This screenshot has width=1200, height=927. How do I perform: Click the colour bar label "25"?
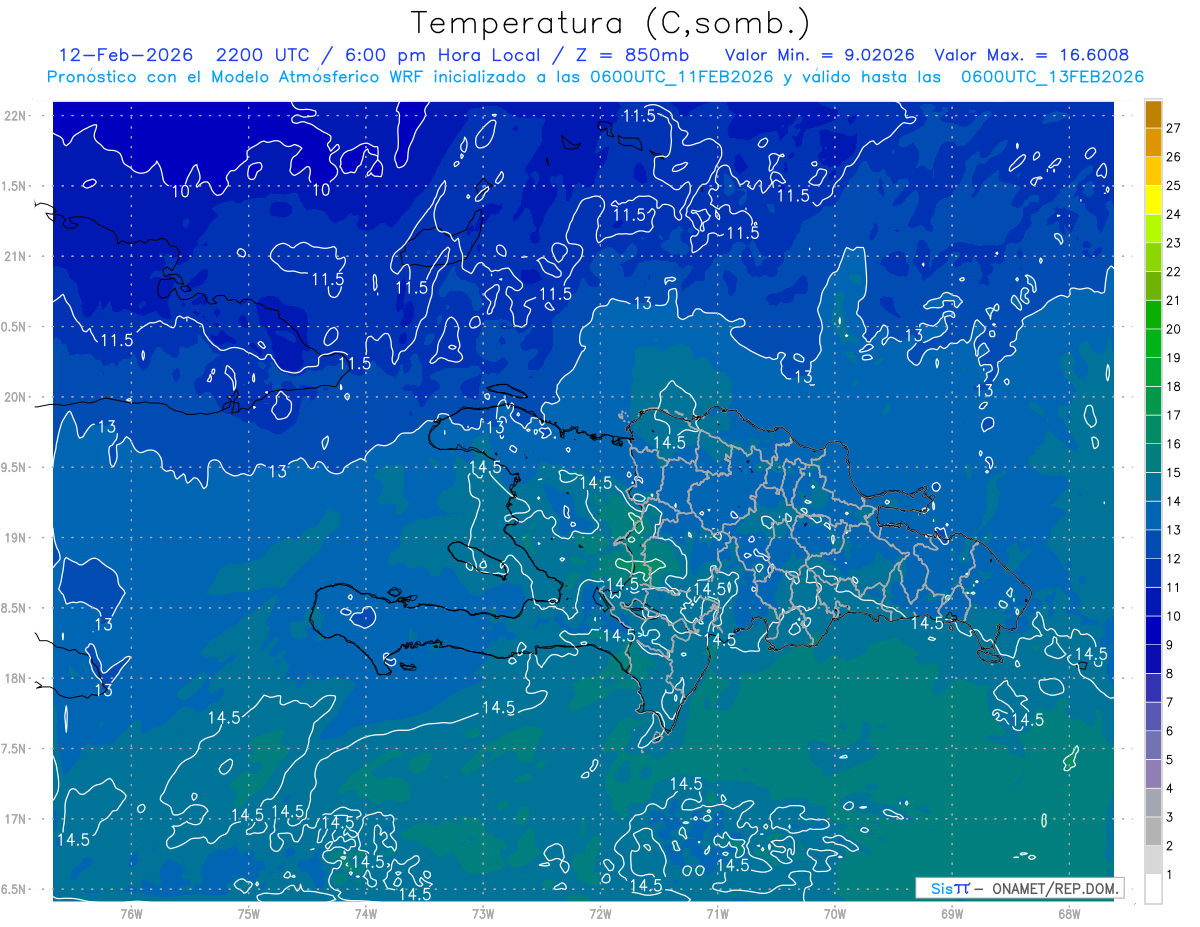1173,185
